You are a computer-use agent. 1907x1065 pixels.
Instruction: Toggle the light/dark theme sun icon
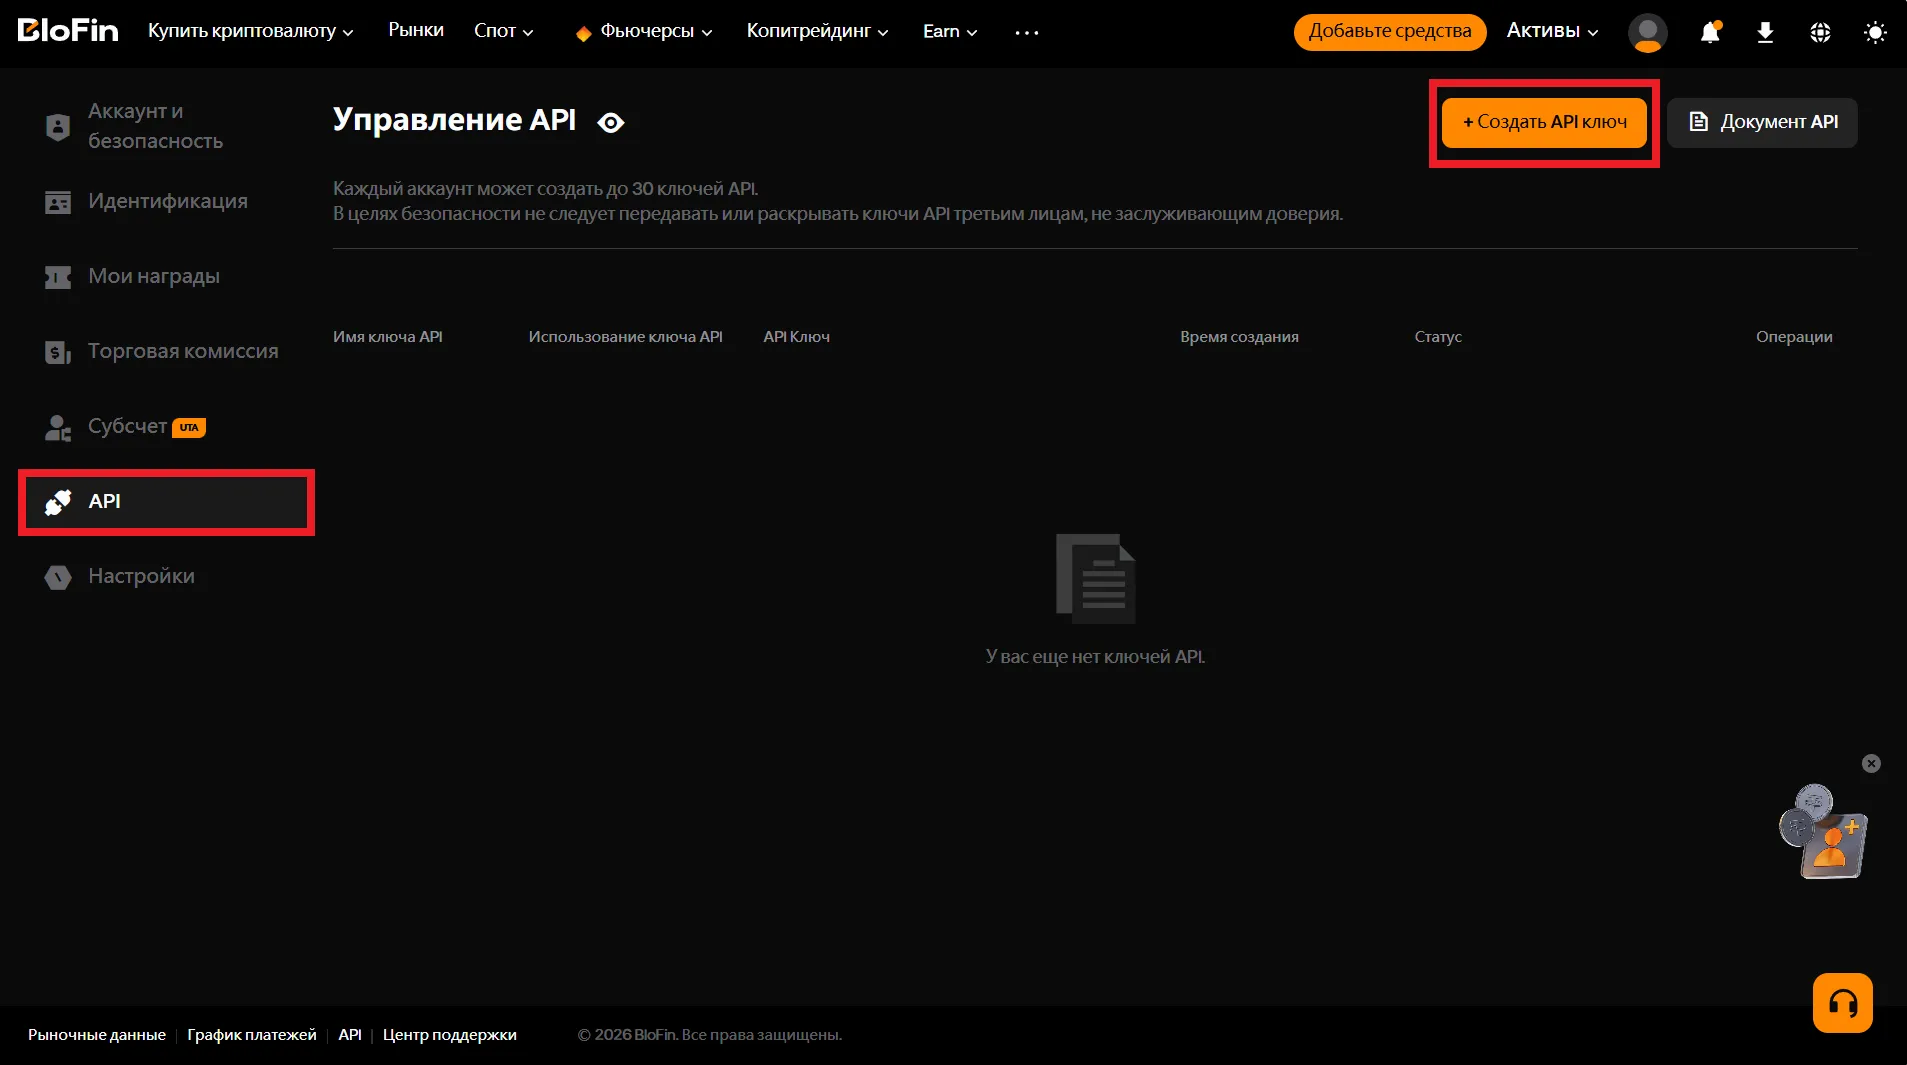pos(1875,32)
